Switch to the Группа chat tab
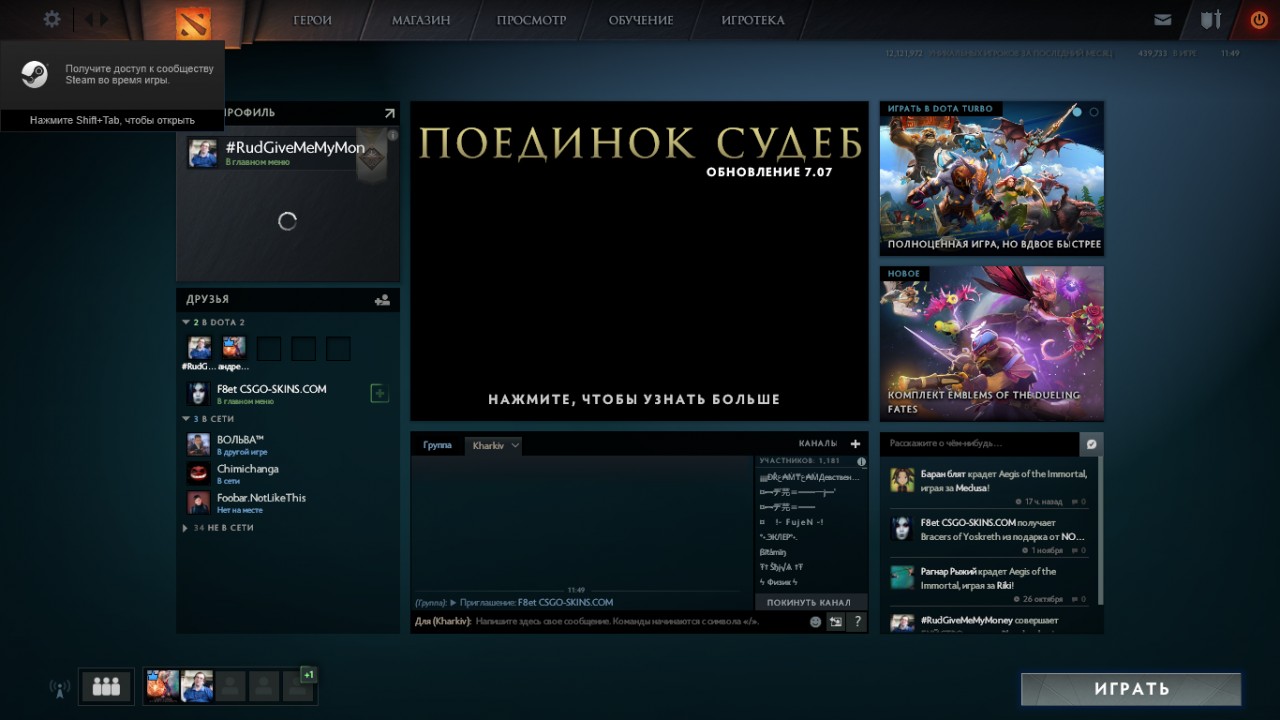 click(x=437, y=445)
